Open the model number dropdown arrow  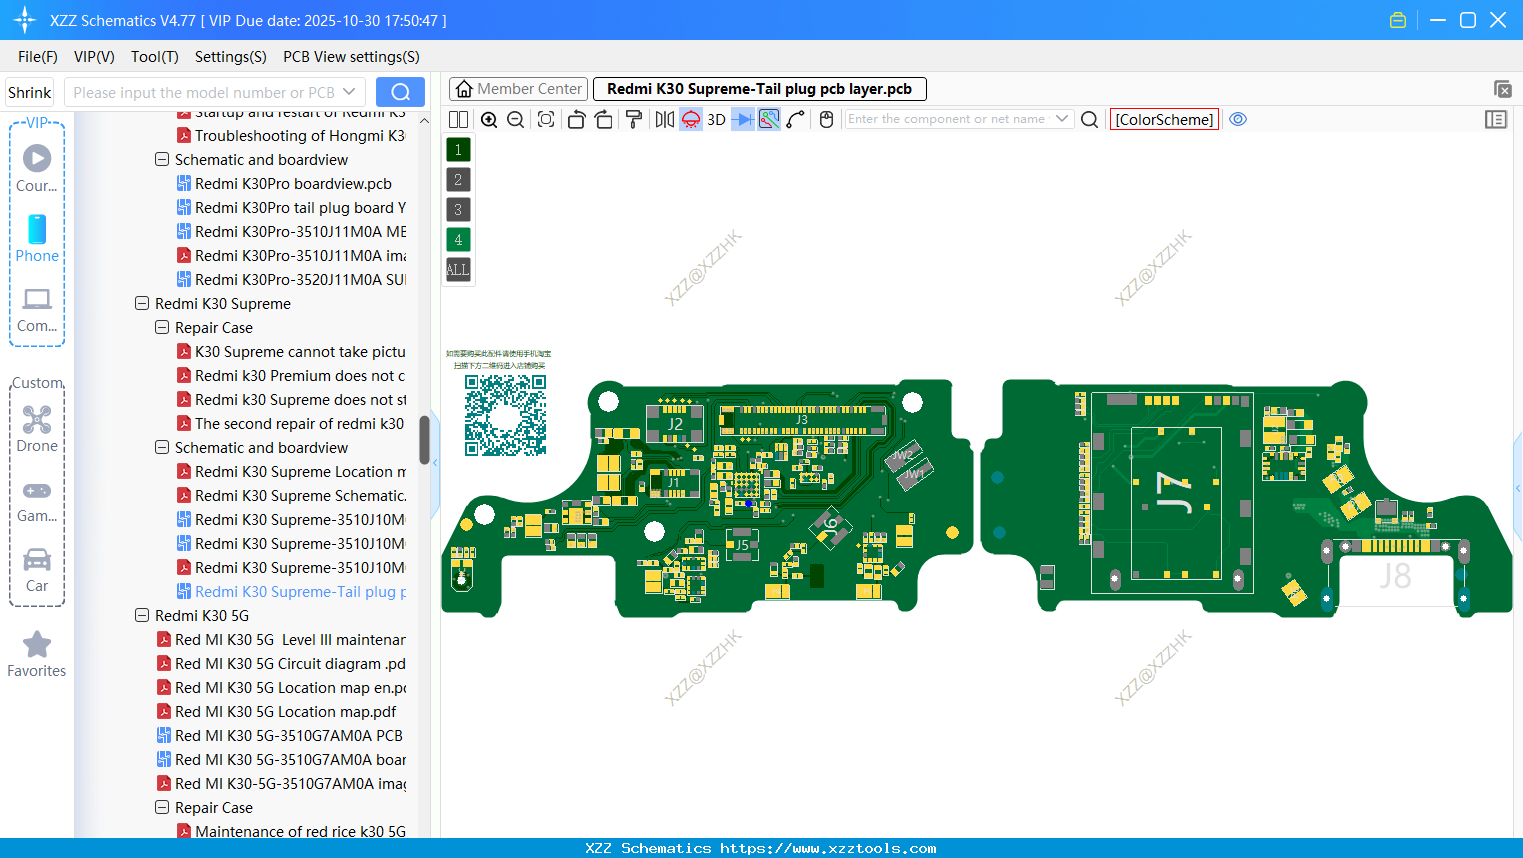pos(349,92)
